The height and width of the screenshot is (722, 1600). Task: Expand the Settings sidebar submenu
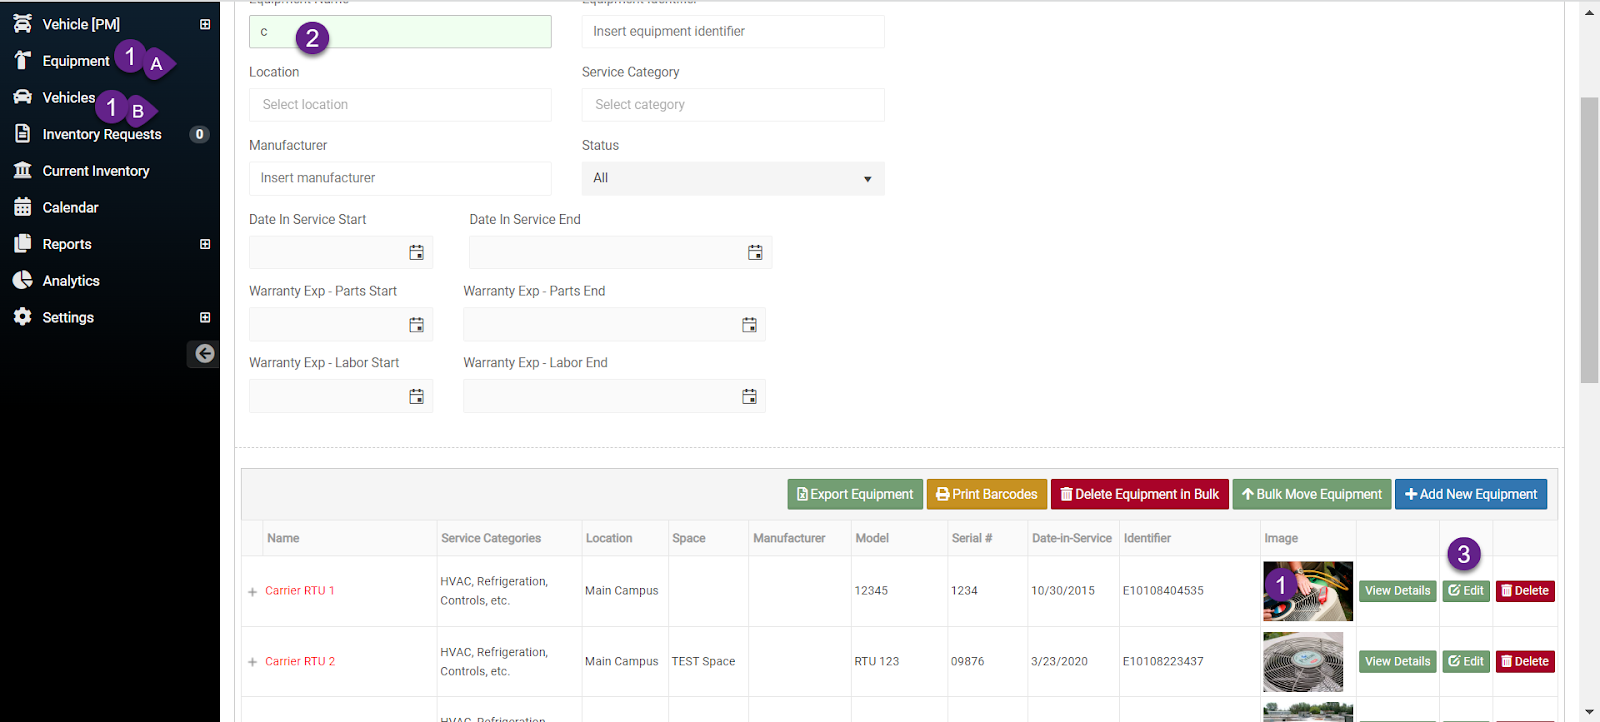[x=205, y=317]
